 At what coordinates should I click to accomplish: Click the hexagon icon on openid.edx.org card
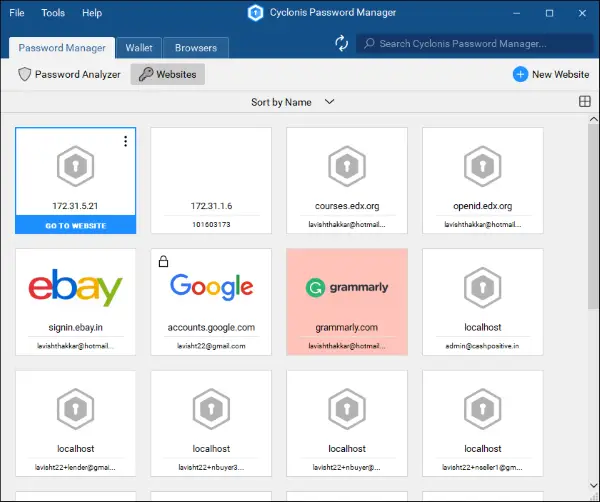point(483,166)
